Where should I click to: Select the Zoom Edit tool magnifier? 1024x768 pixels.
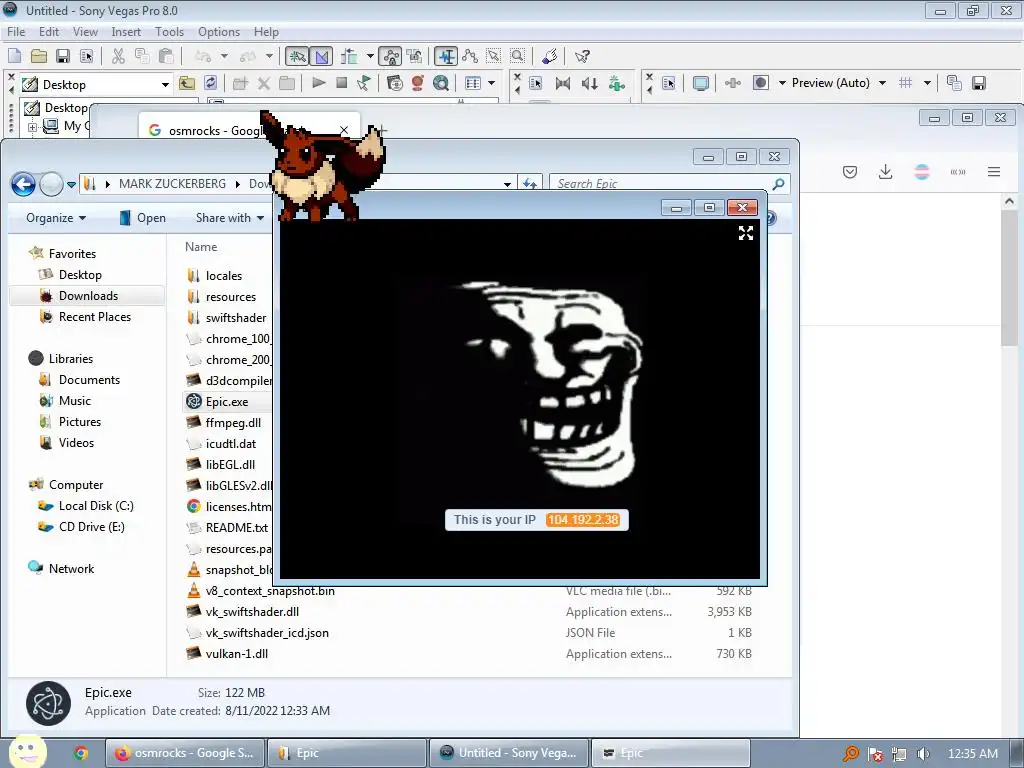coord(517,56)
